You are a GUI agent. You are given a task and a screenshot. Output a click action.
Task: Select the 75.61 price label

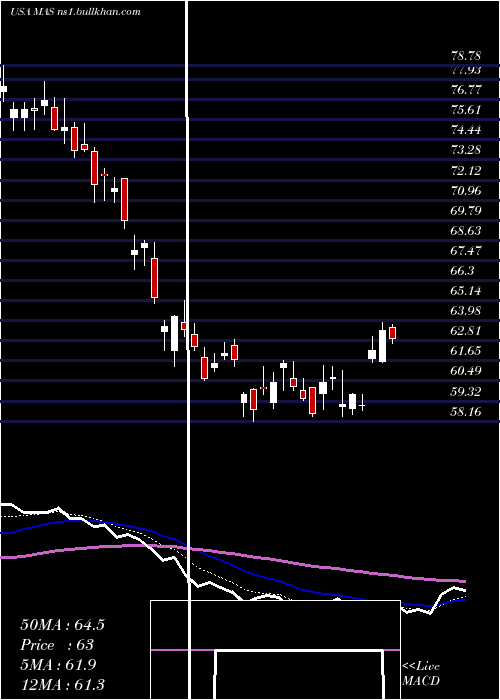point(466,110)
